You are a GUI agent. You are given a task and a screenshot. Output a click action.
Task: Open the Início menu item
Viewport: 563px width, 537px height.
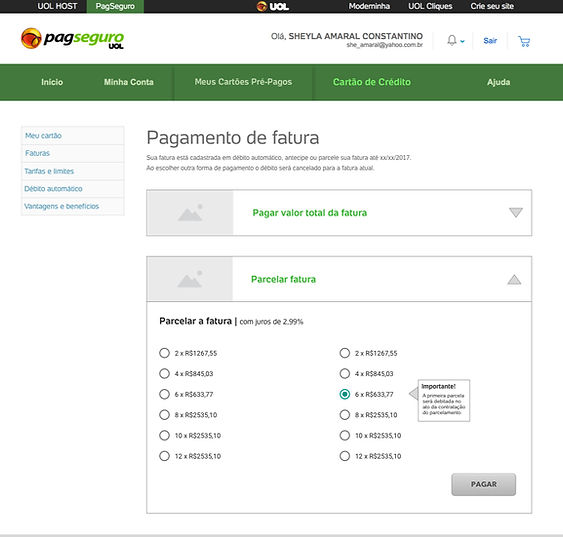(52, 82)
